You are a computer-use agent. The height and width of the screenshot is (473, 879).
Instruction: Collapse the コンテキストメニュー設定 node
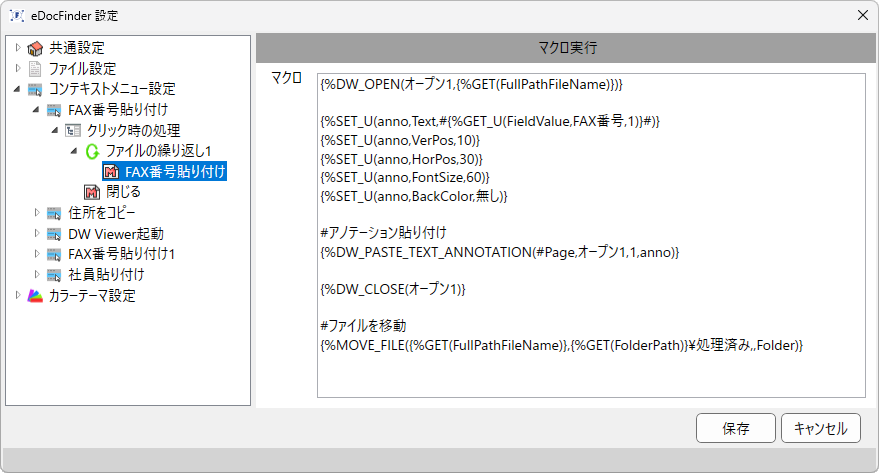(x=17, y=89)
